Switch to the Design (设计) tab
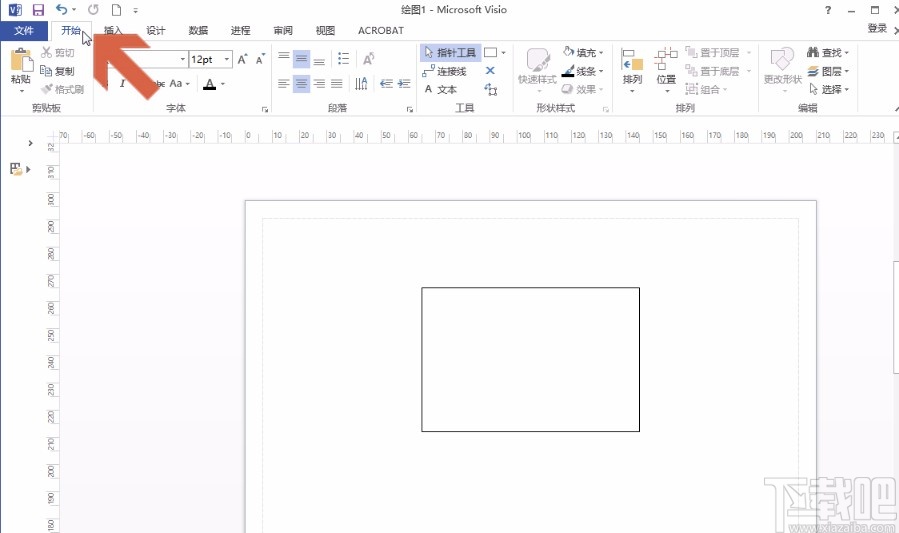 (156, 31)
